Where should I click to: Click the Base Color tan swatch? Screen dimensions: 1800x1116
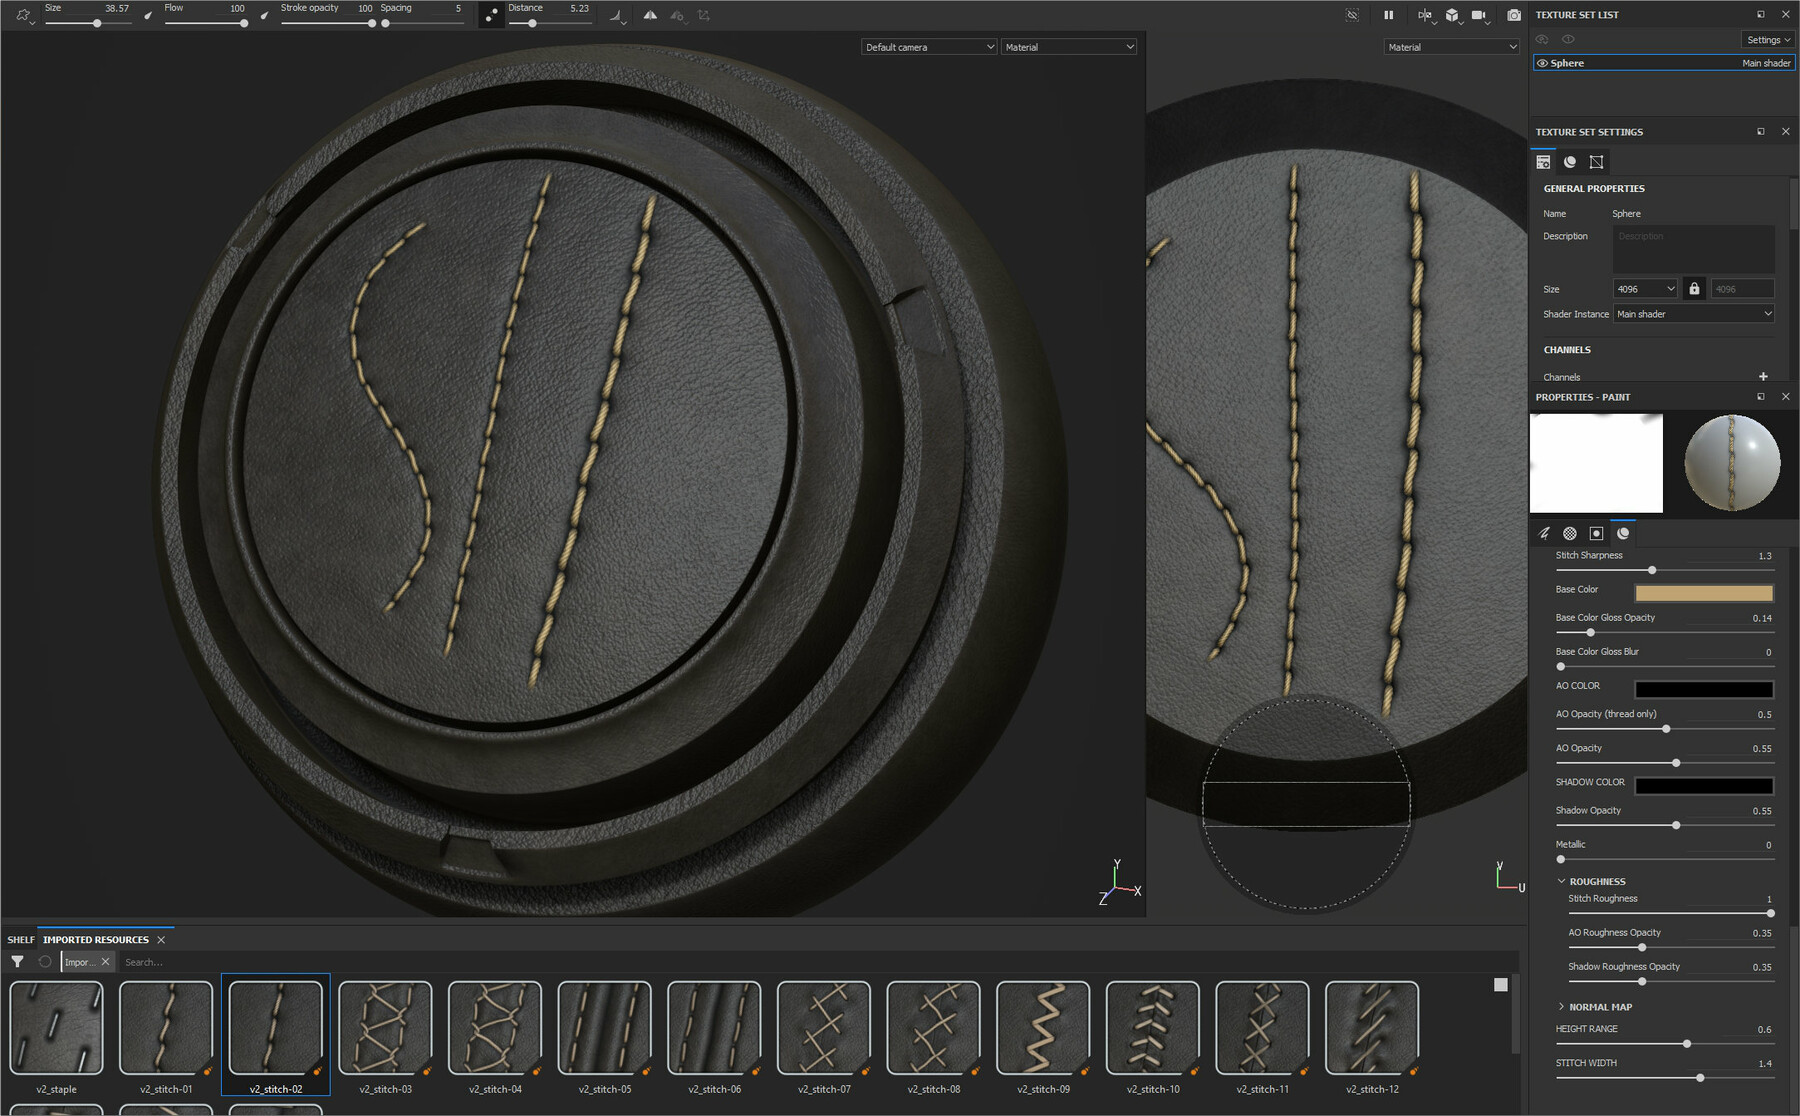coord(1703,593)
